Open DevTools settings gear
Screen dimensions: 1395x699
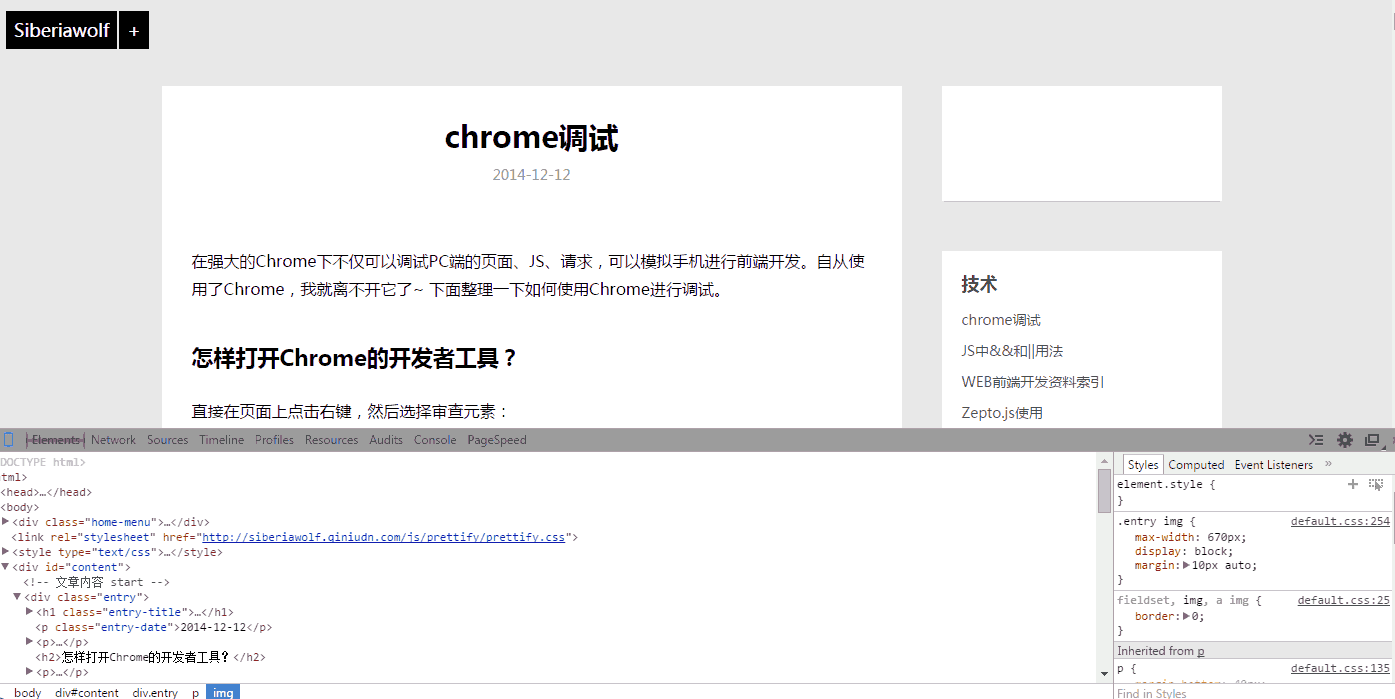pos(1345,440)
